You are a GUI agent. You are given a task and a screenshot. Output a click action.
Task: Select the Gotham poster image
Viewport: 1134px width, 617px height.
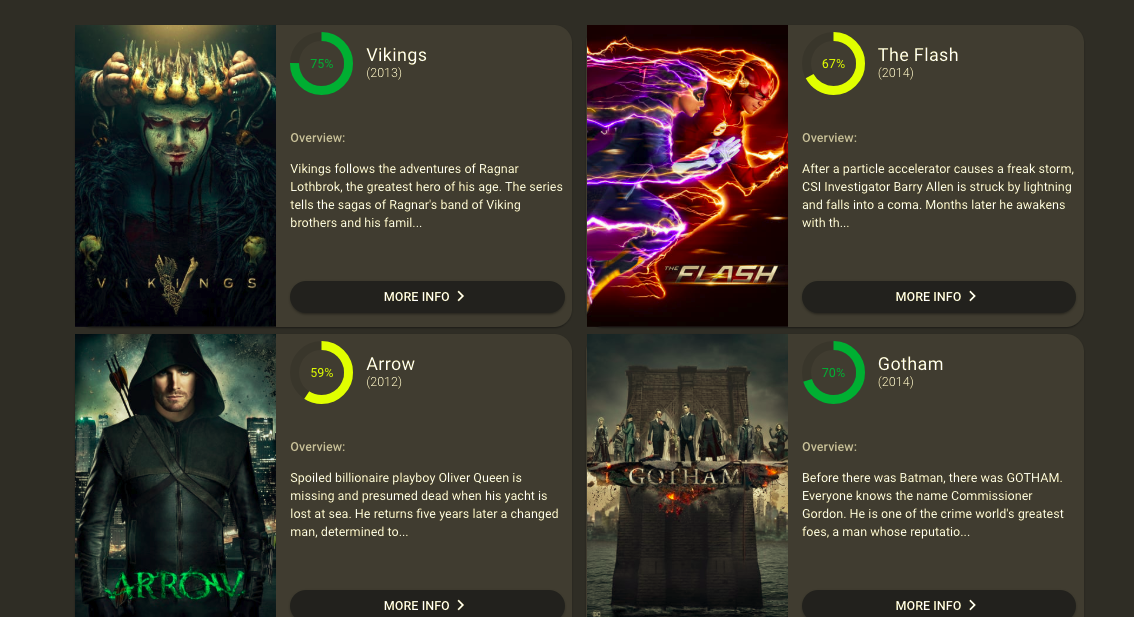pos(687,476)
